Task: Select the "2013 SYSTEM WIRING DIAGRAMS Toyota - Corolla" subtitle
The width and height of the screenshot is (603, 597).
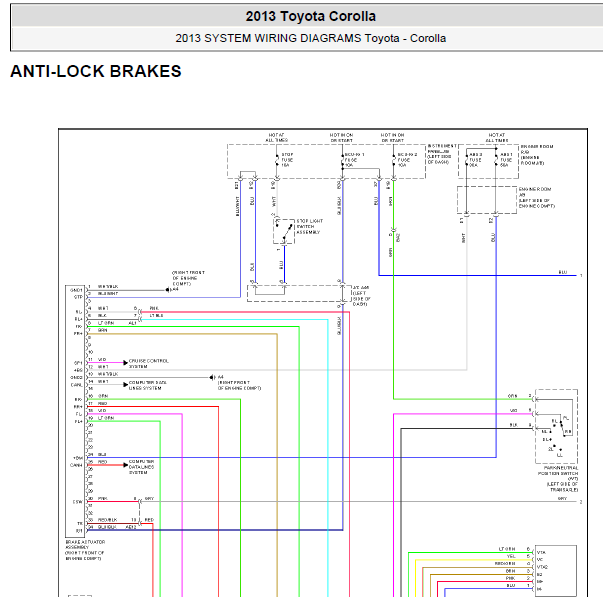Action: pos(311,38)
